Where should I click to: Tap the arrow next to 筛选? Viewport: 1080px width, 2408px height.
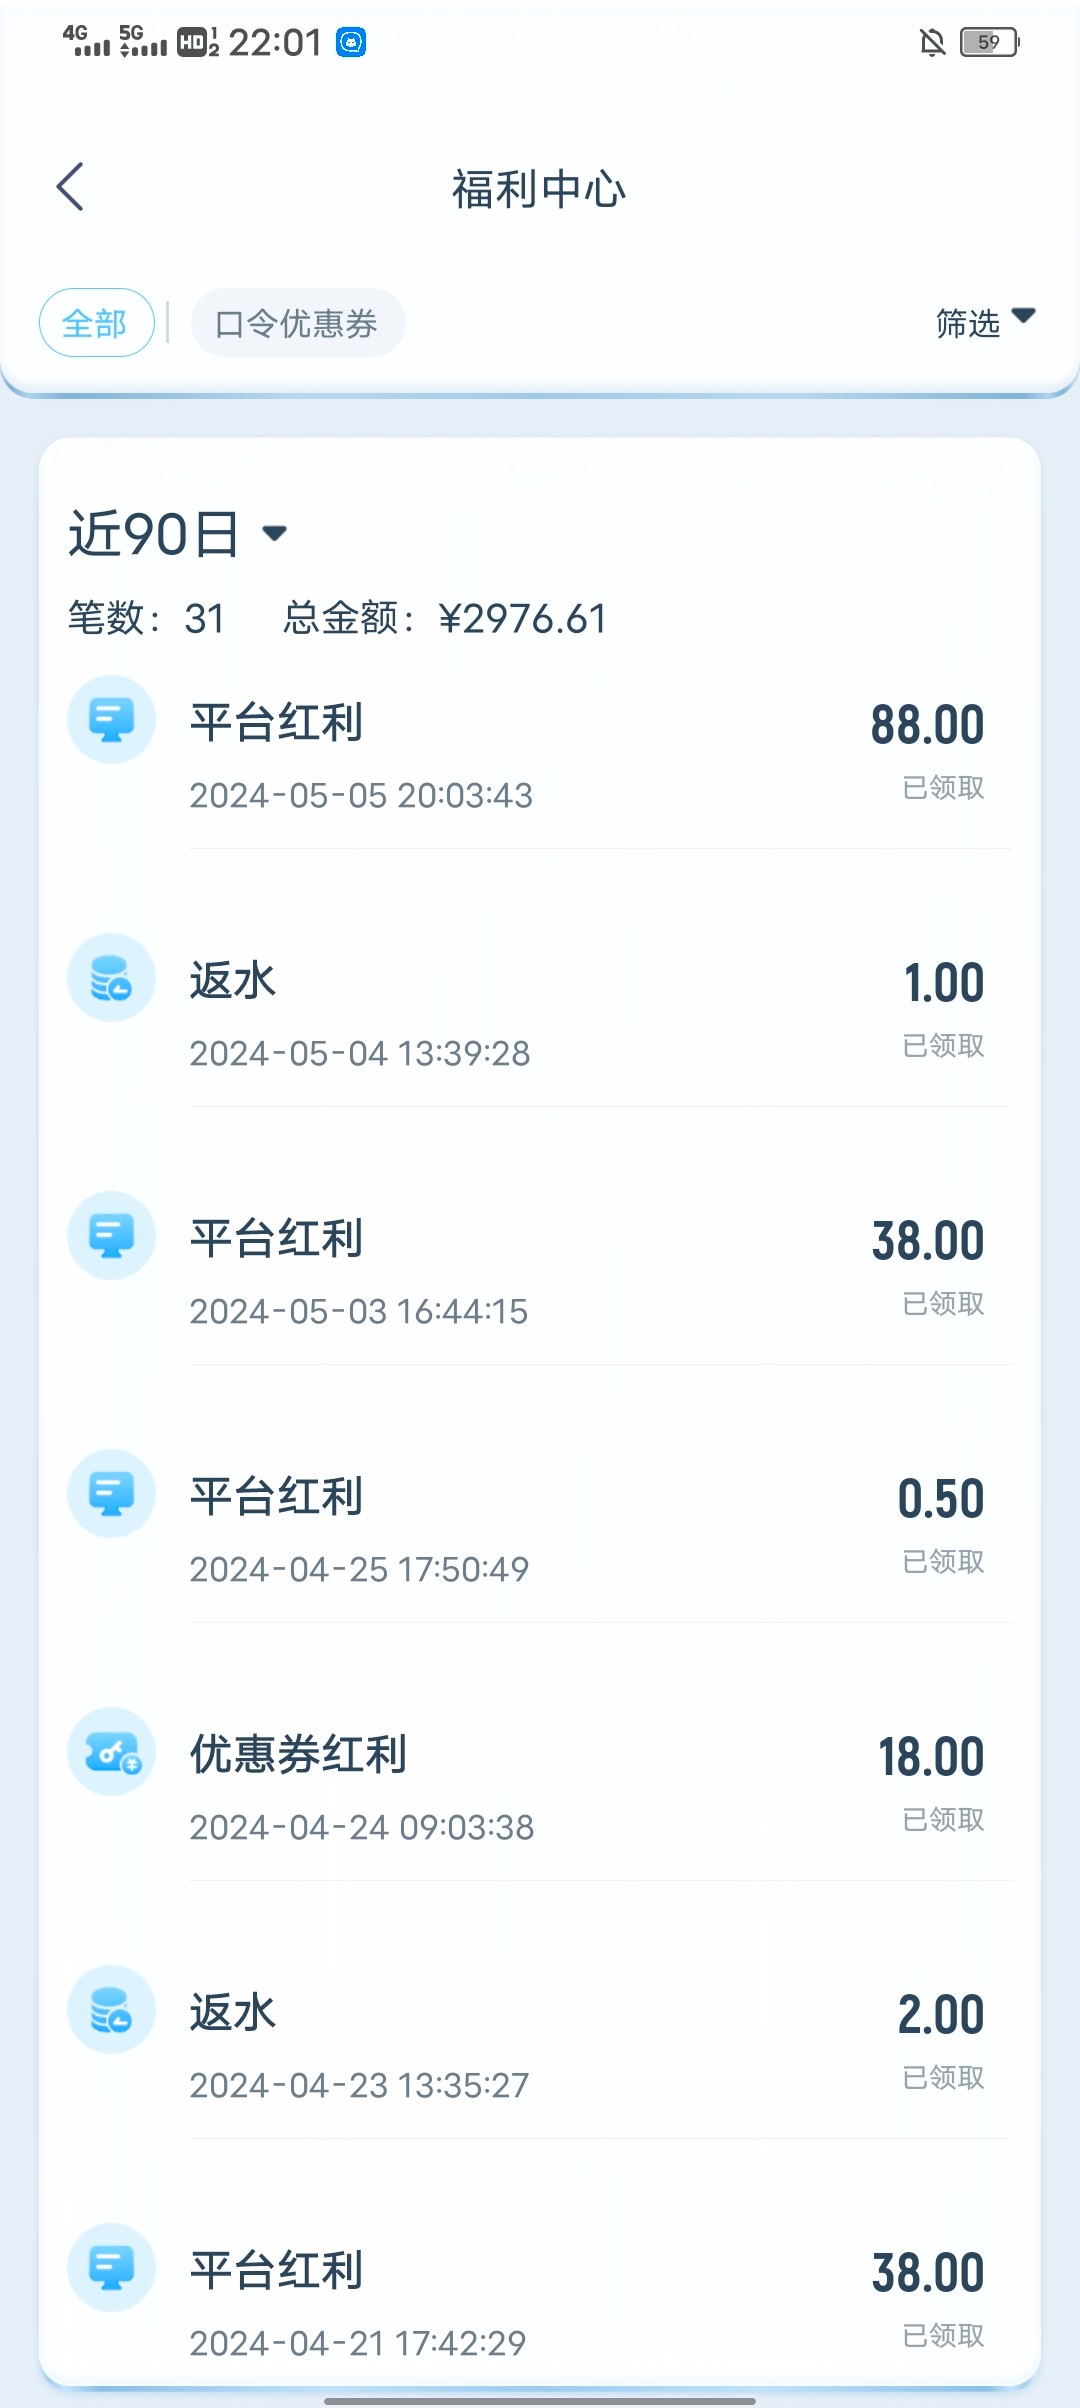coord(1023,316)
